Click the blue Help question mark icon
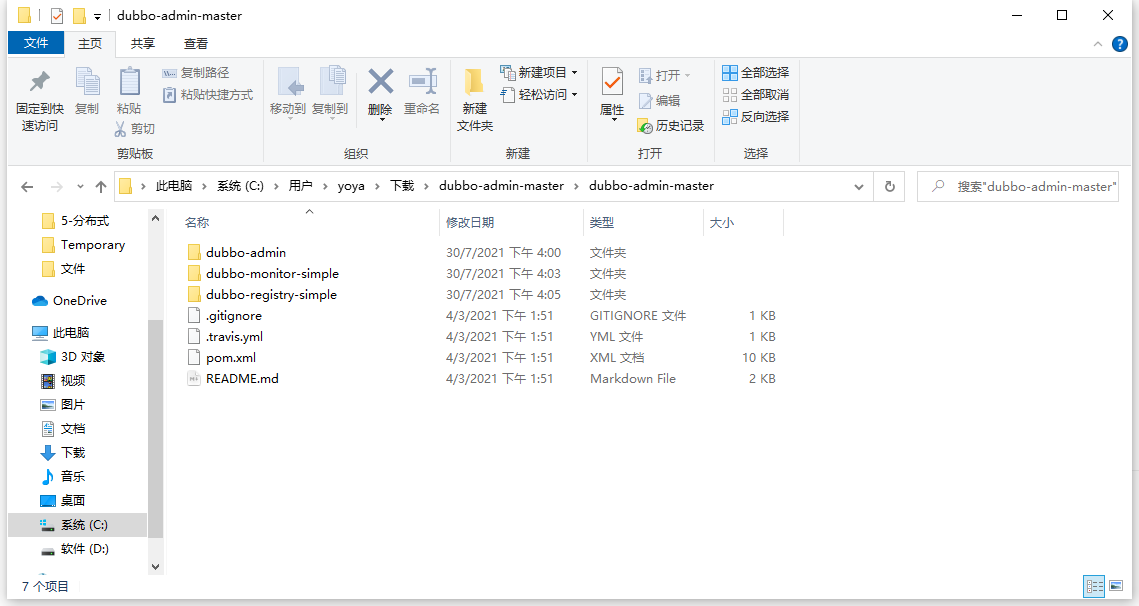 pyautogui.click(x=1120, y=44)
